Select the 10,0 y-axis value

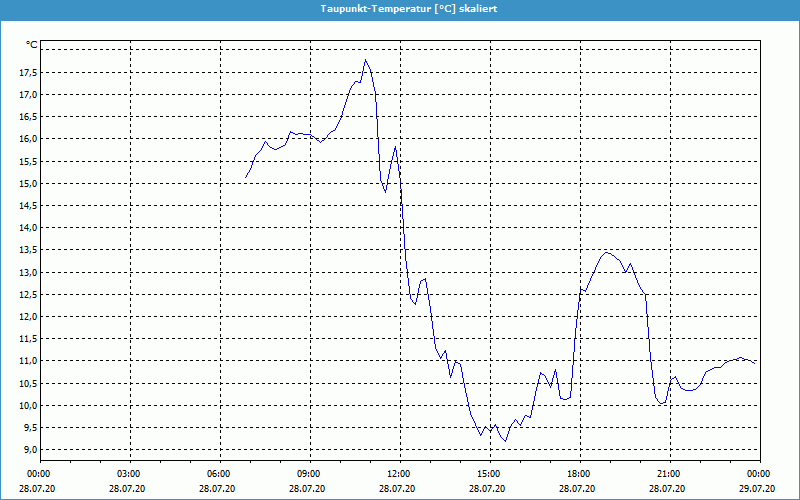[x=28, y=406]
